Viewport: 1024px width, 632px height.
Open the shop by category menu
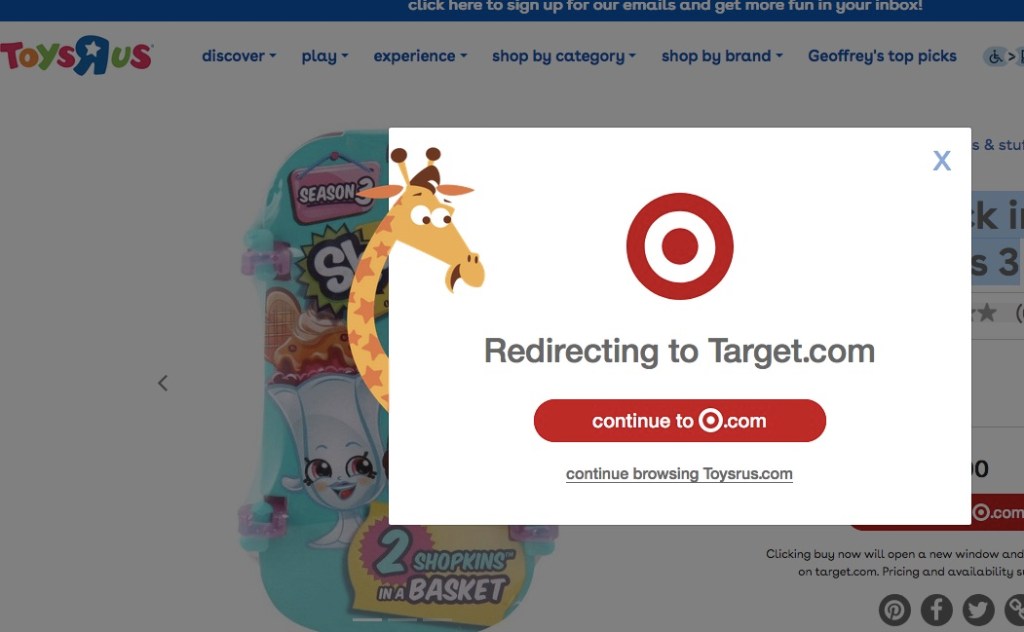tap(564, 56)
